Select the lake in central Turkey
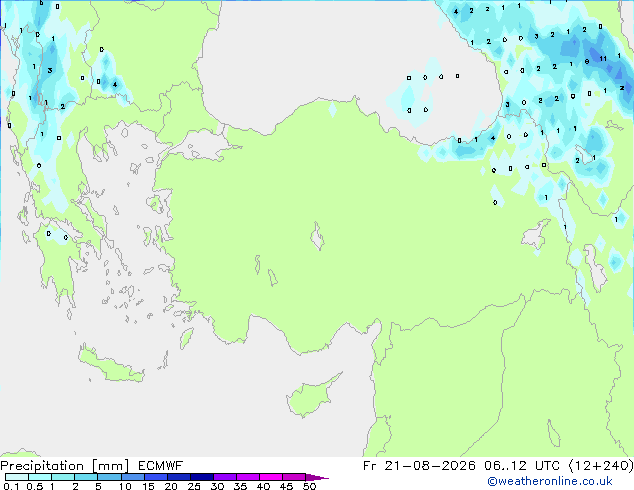This screenshot has height=490, width=634. [x=317, y=236]
